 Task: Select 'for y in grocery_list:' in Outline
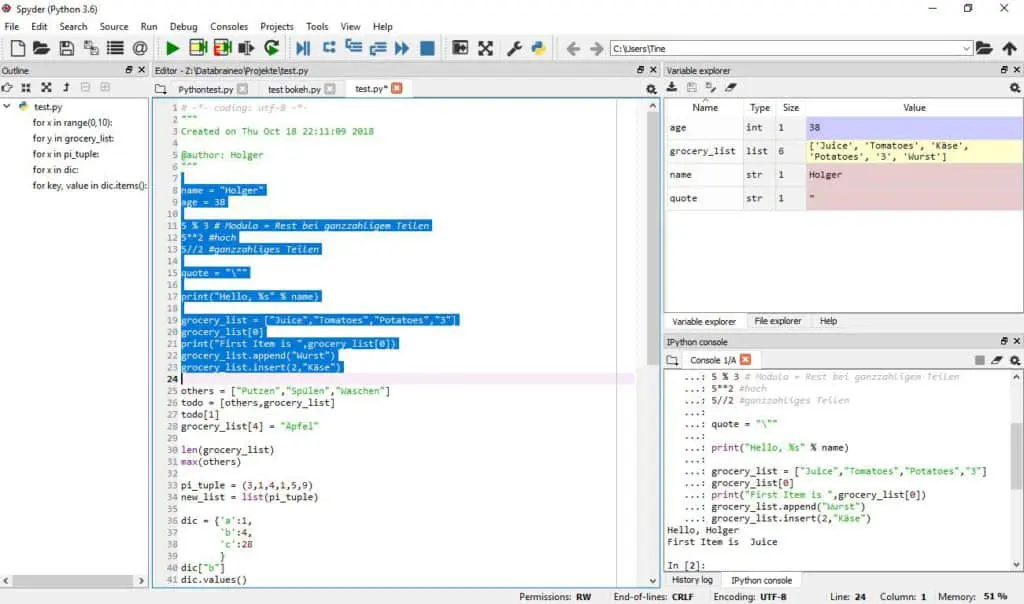(x=73, y=138)
